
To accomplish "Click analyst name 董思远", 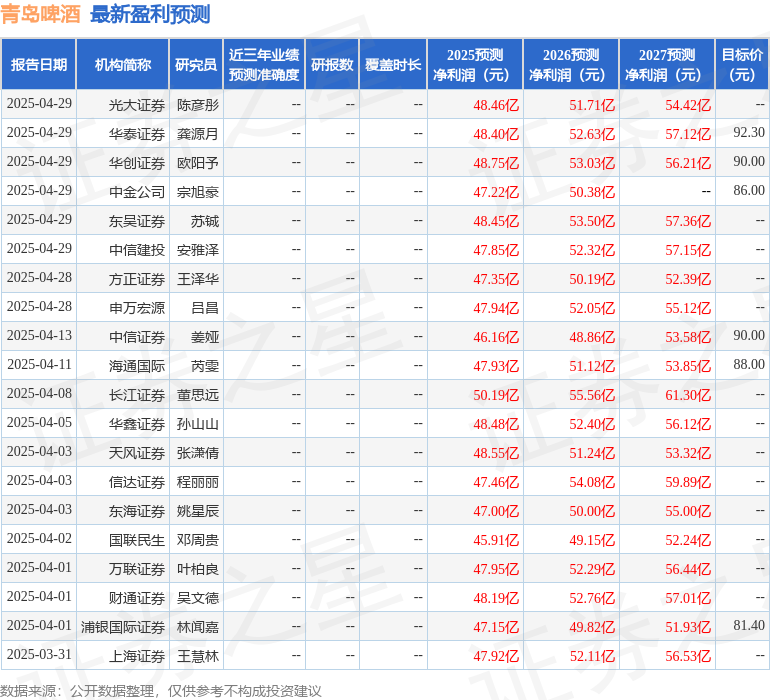I will [x=198, y=395].
